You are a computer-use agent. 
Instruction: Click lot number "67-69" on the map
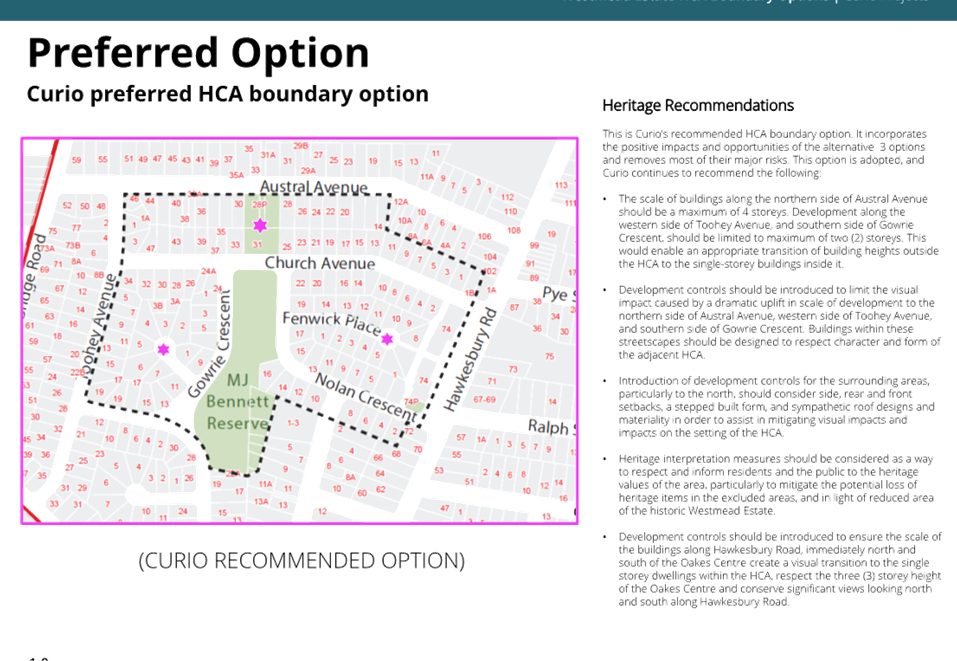click(484, 399)
